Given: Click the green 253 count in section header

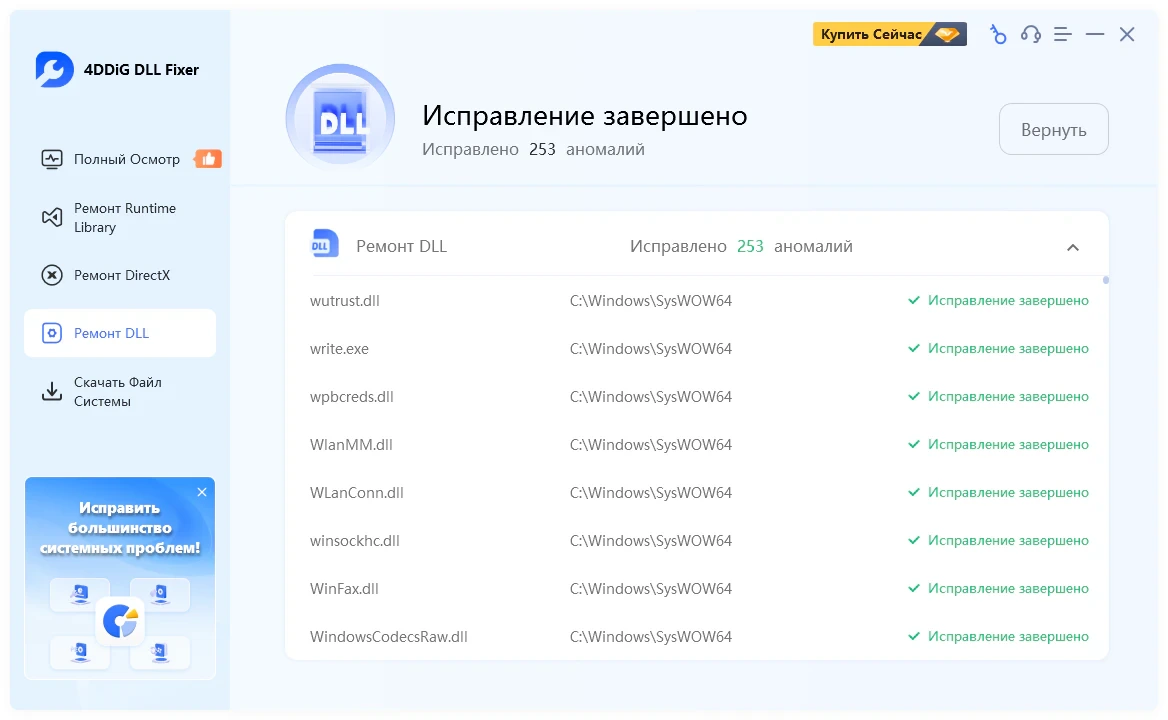Looking at the screenshot, I should 750,246.
